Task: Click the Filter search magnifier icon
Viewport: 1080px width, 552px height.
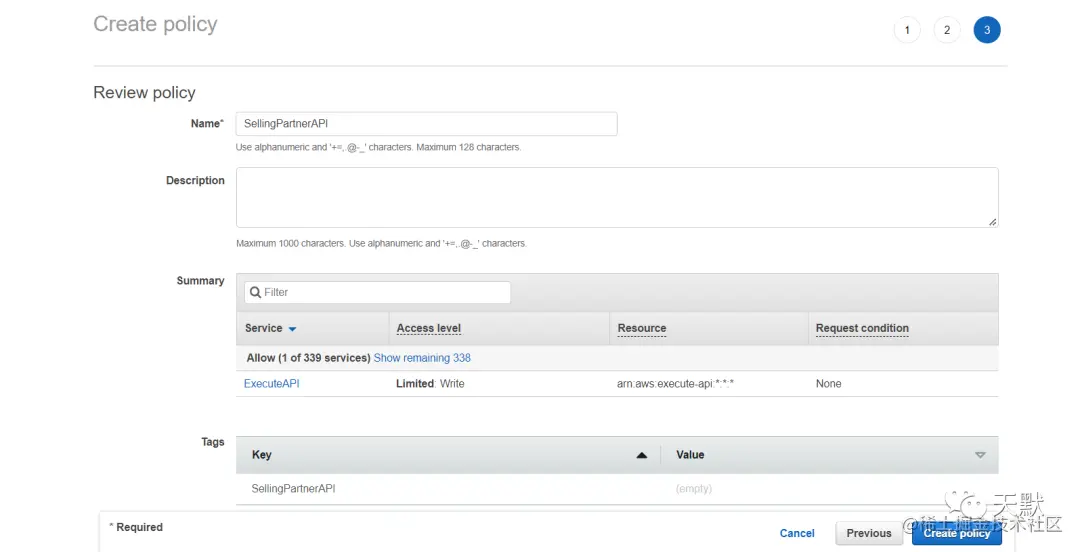Action: (255, 292)
